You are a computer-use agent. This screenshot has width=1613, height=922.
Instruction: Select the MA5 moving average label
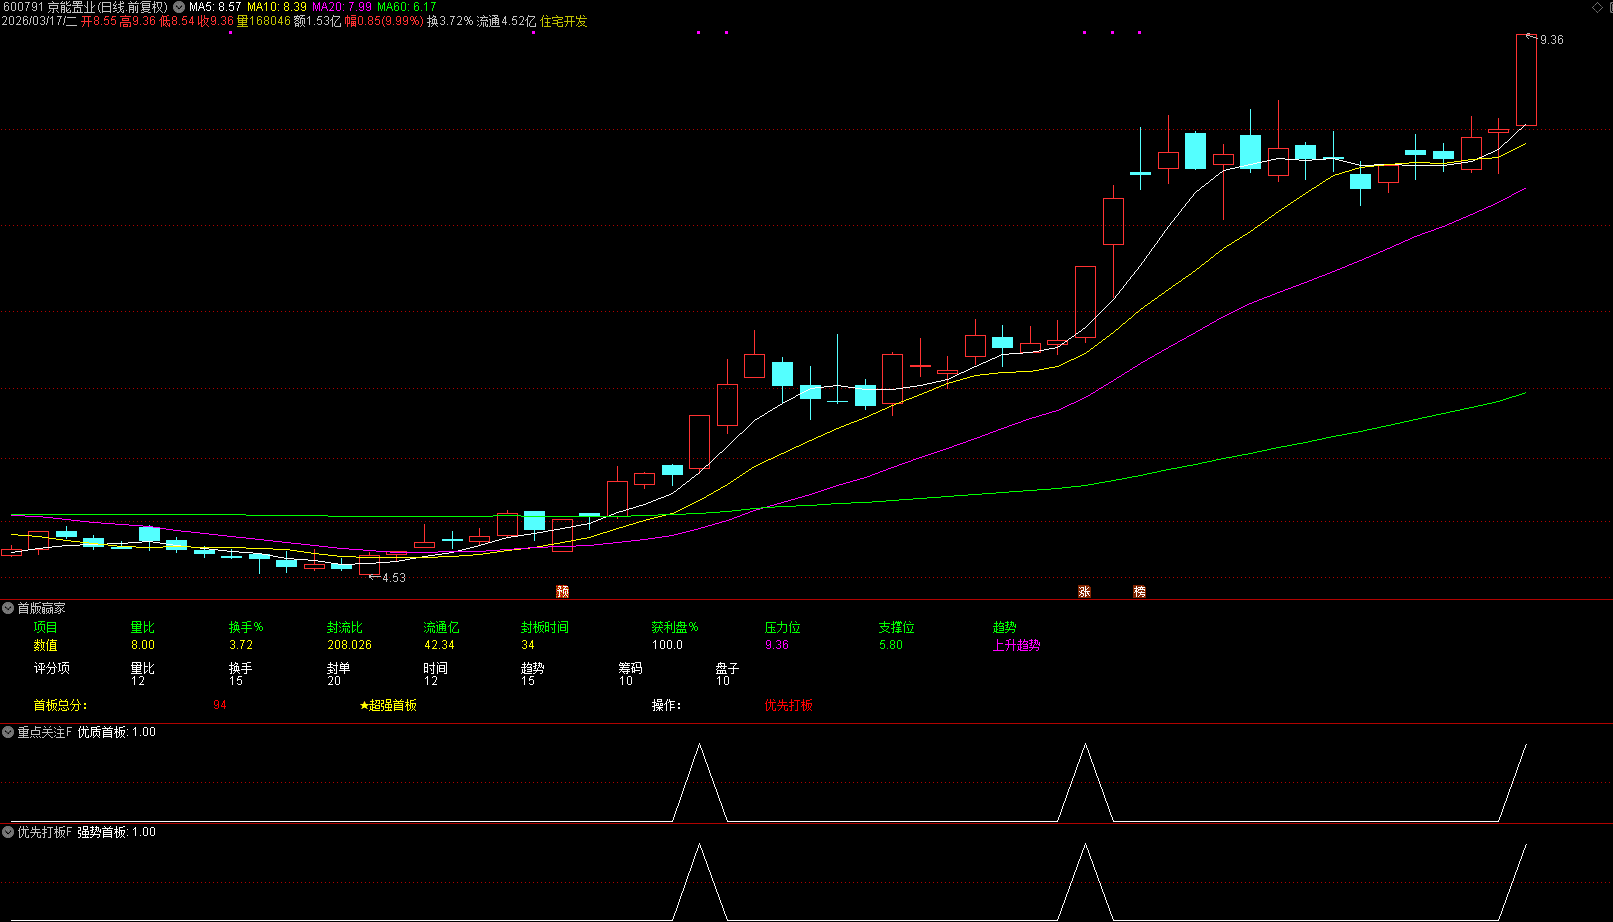(215, 7)
